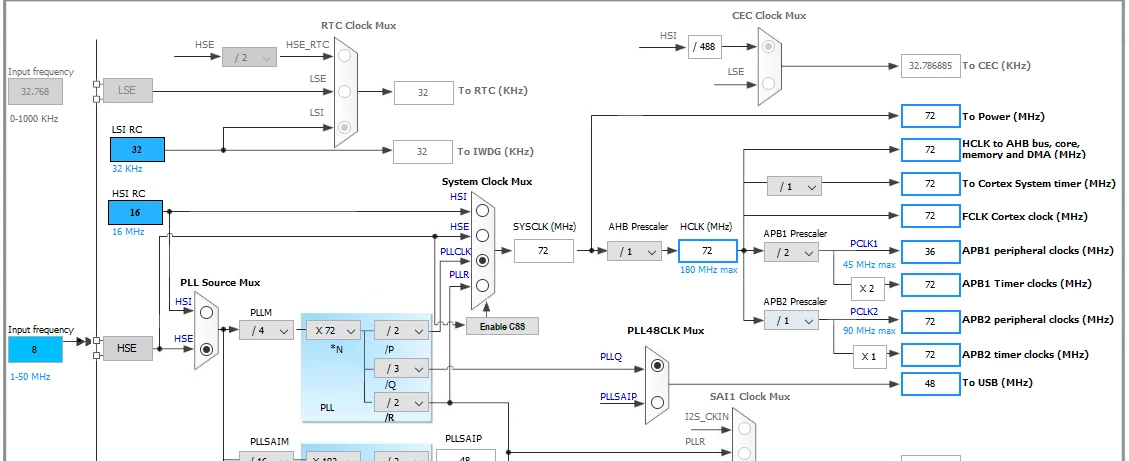Click the PCLK1 label
Viewport: 1129px width, 461px height.
coord(864,244)
